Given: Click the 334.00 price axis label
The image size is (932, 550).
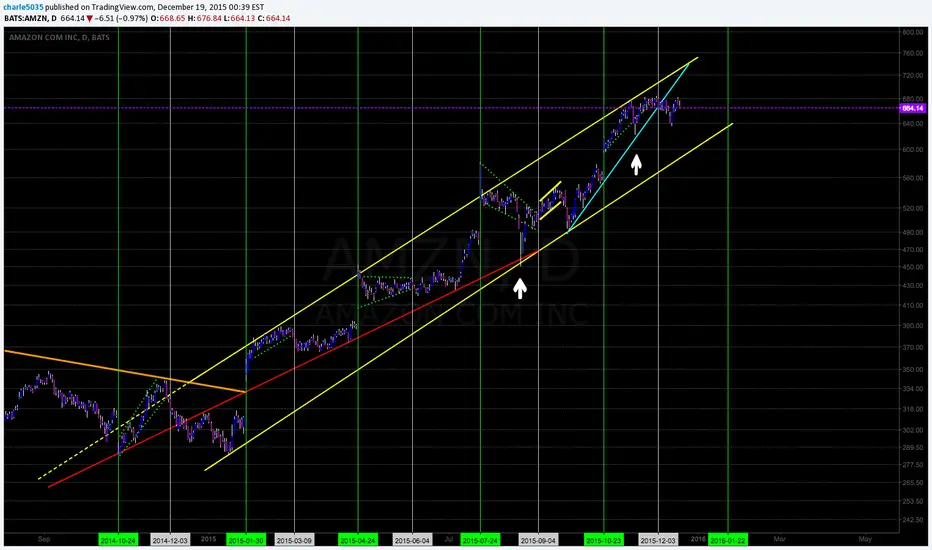Looking at the screenshot, I should 912,389.
